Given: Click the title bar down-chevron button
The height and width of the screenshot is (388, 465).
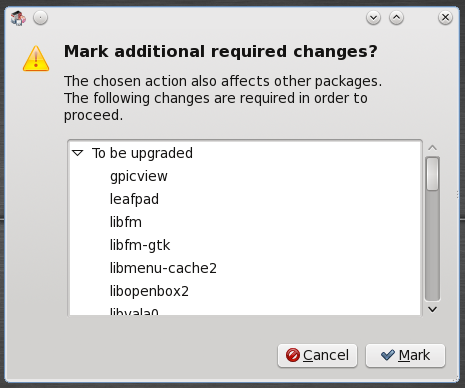Looking at the screenshot, I should [x=373, y=18].
